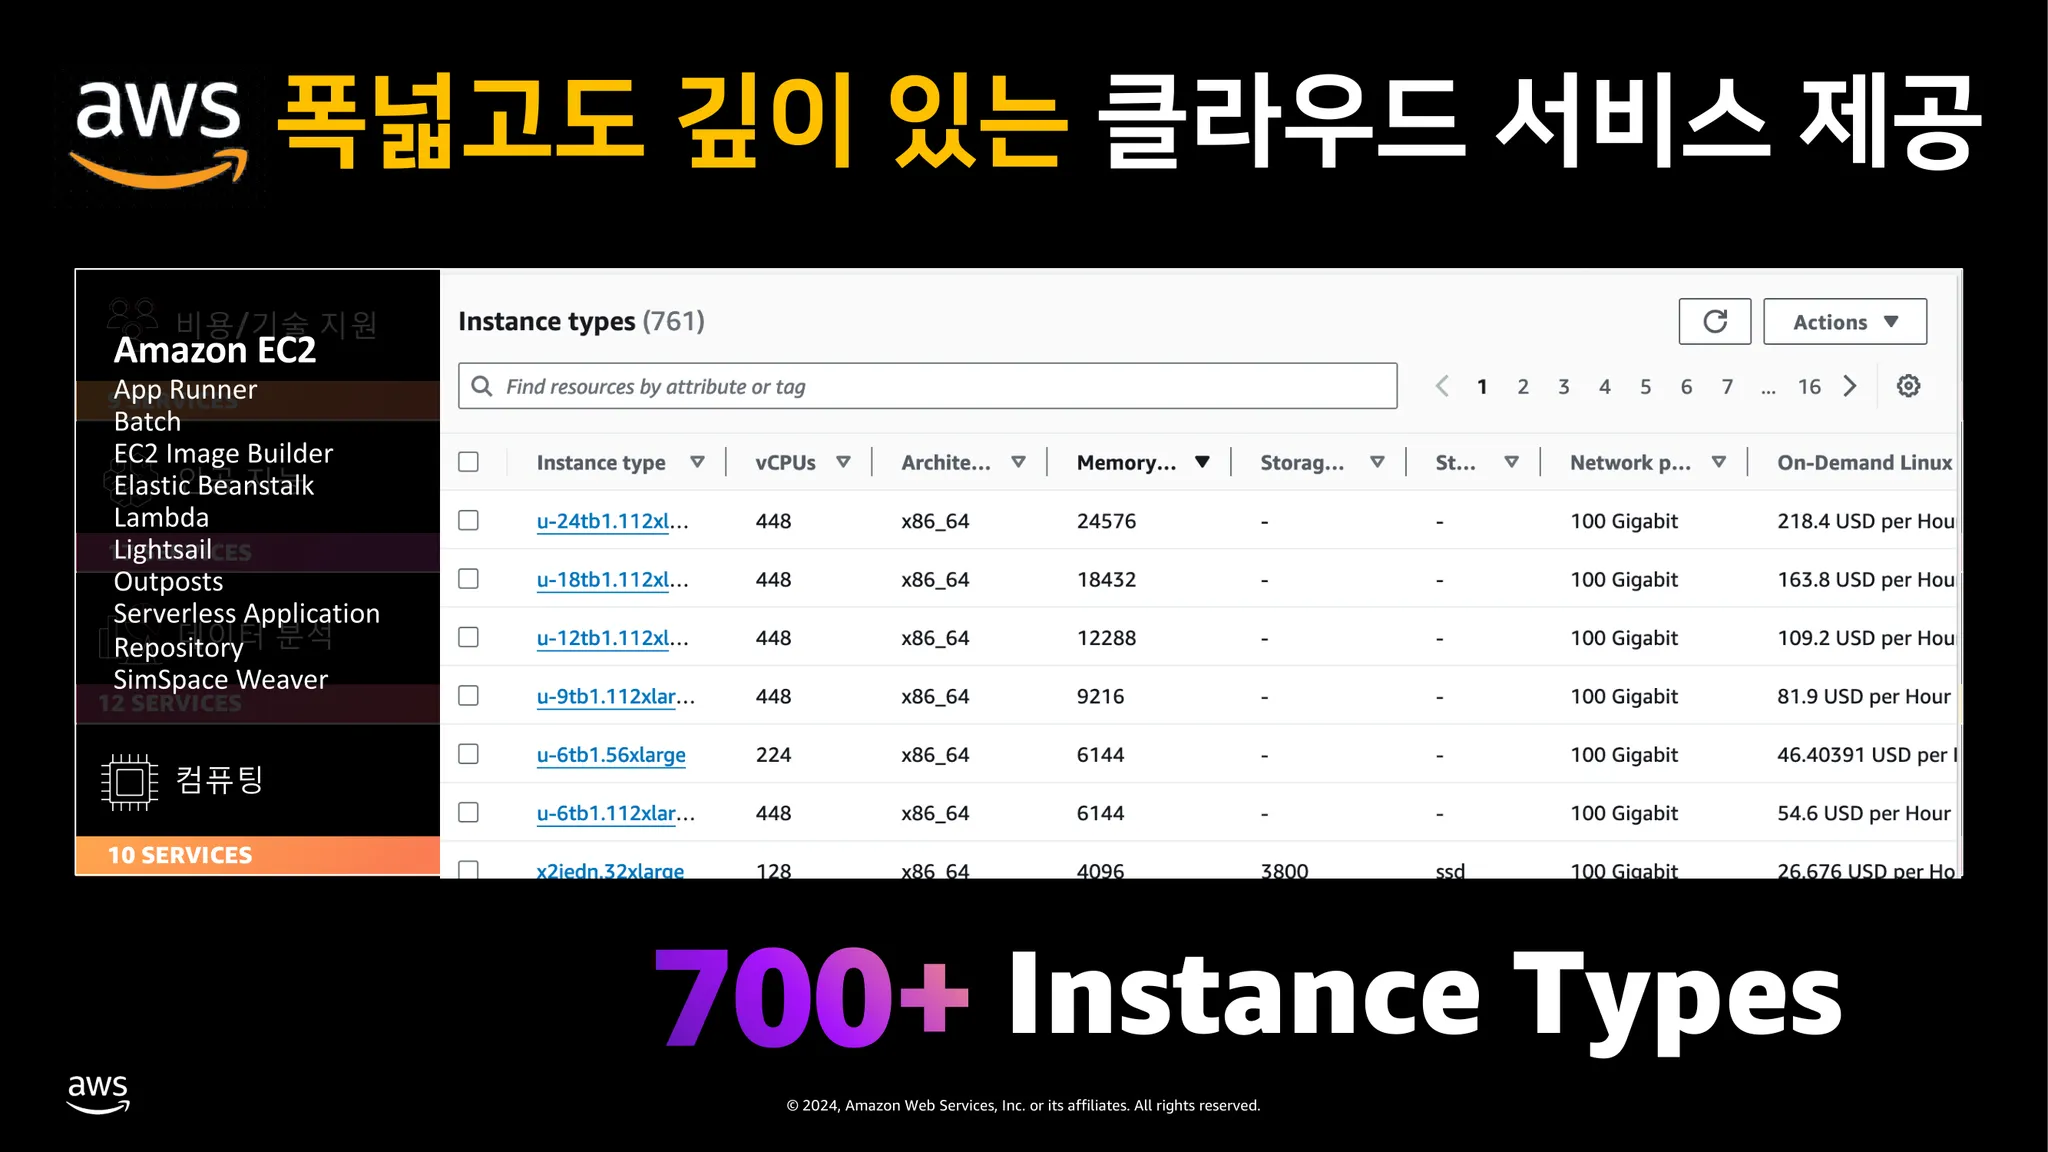Open vCPUs column sort dropdown
Screen dimensions: 2048x1152
coord(843,462)
